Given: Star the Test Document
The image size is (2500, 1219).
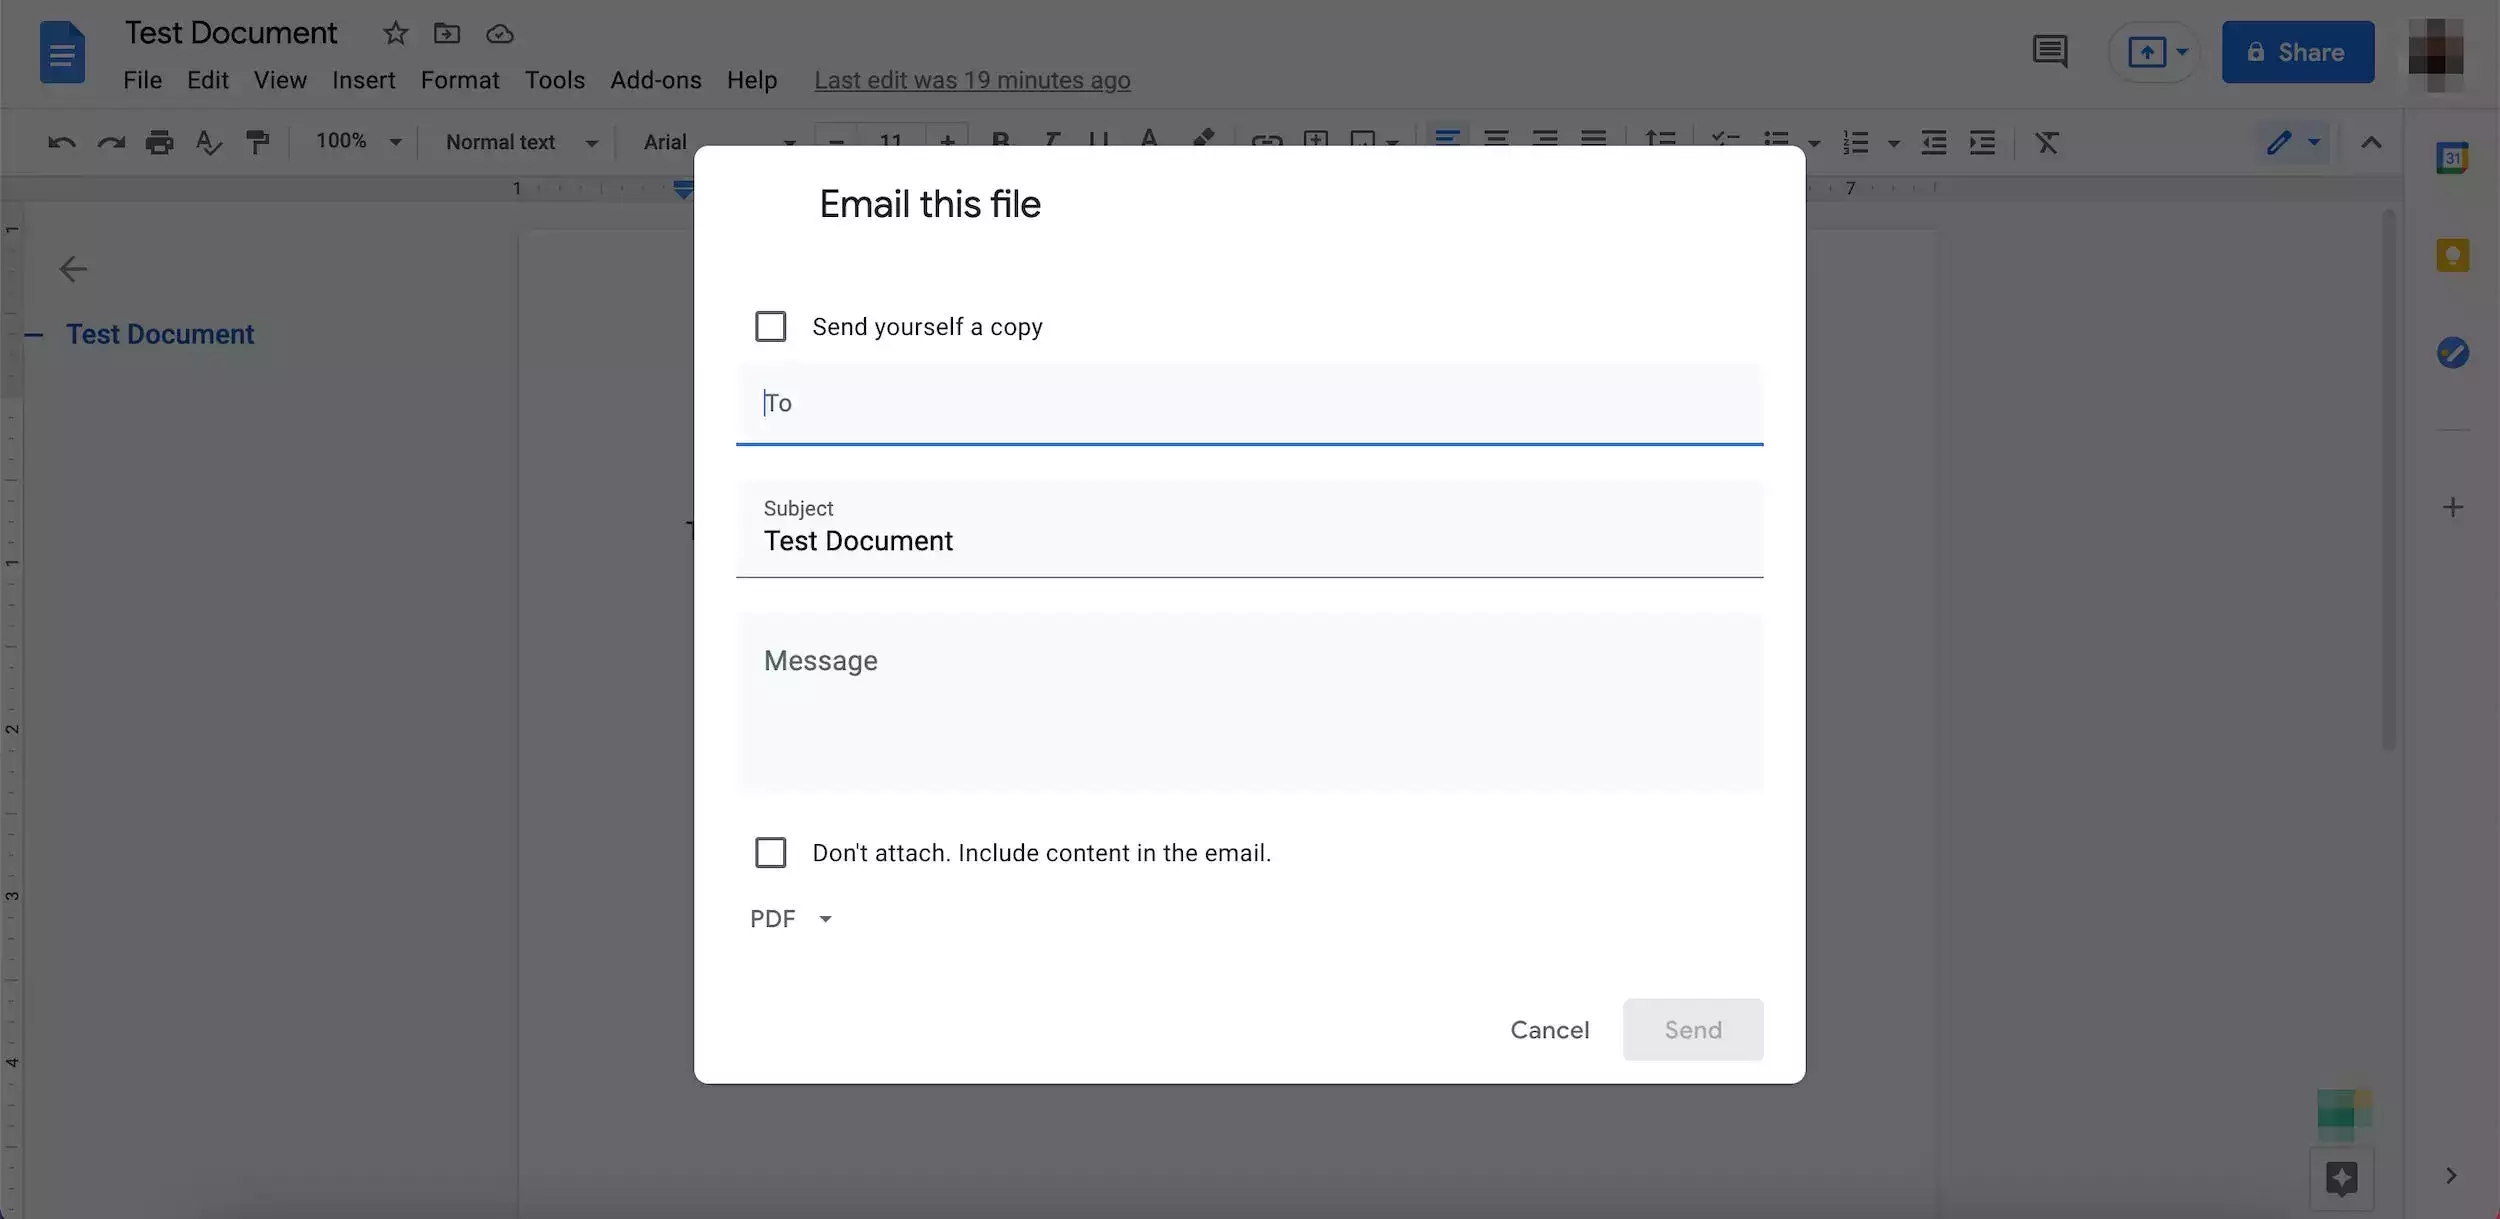Looking at the screenshot, I should [395, 34].
